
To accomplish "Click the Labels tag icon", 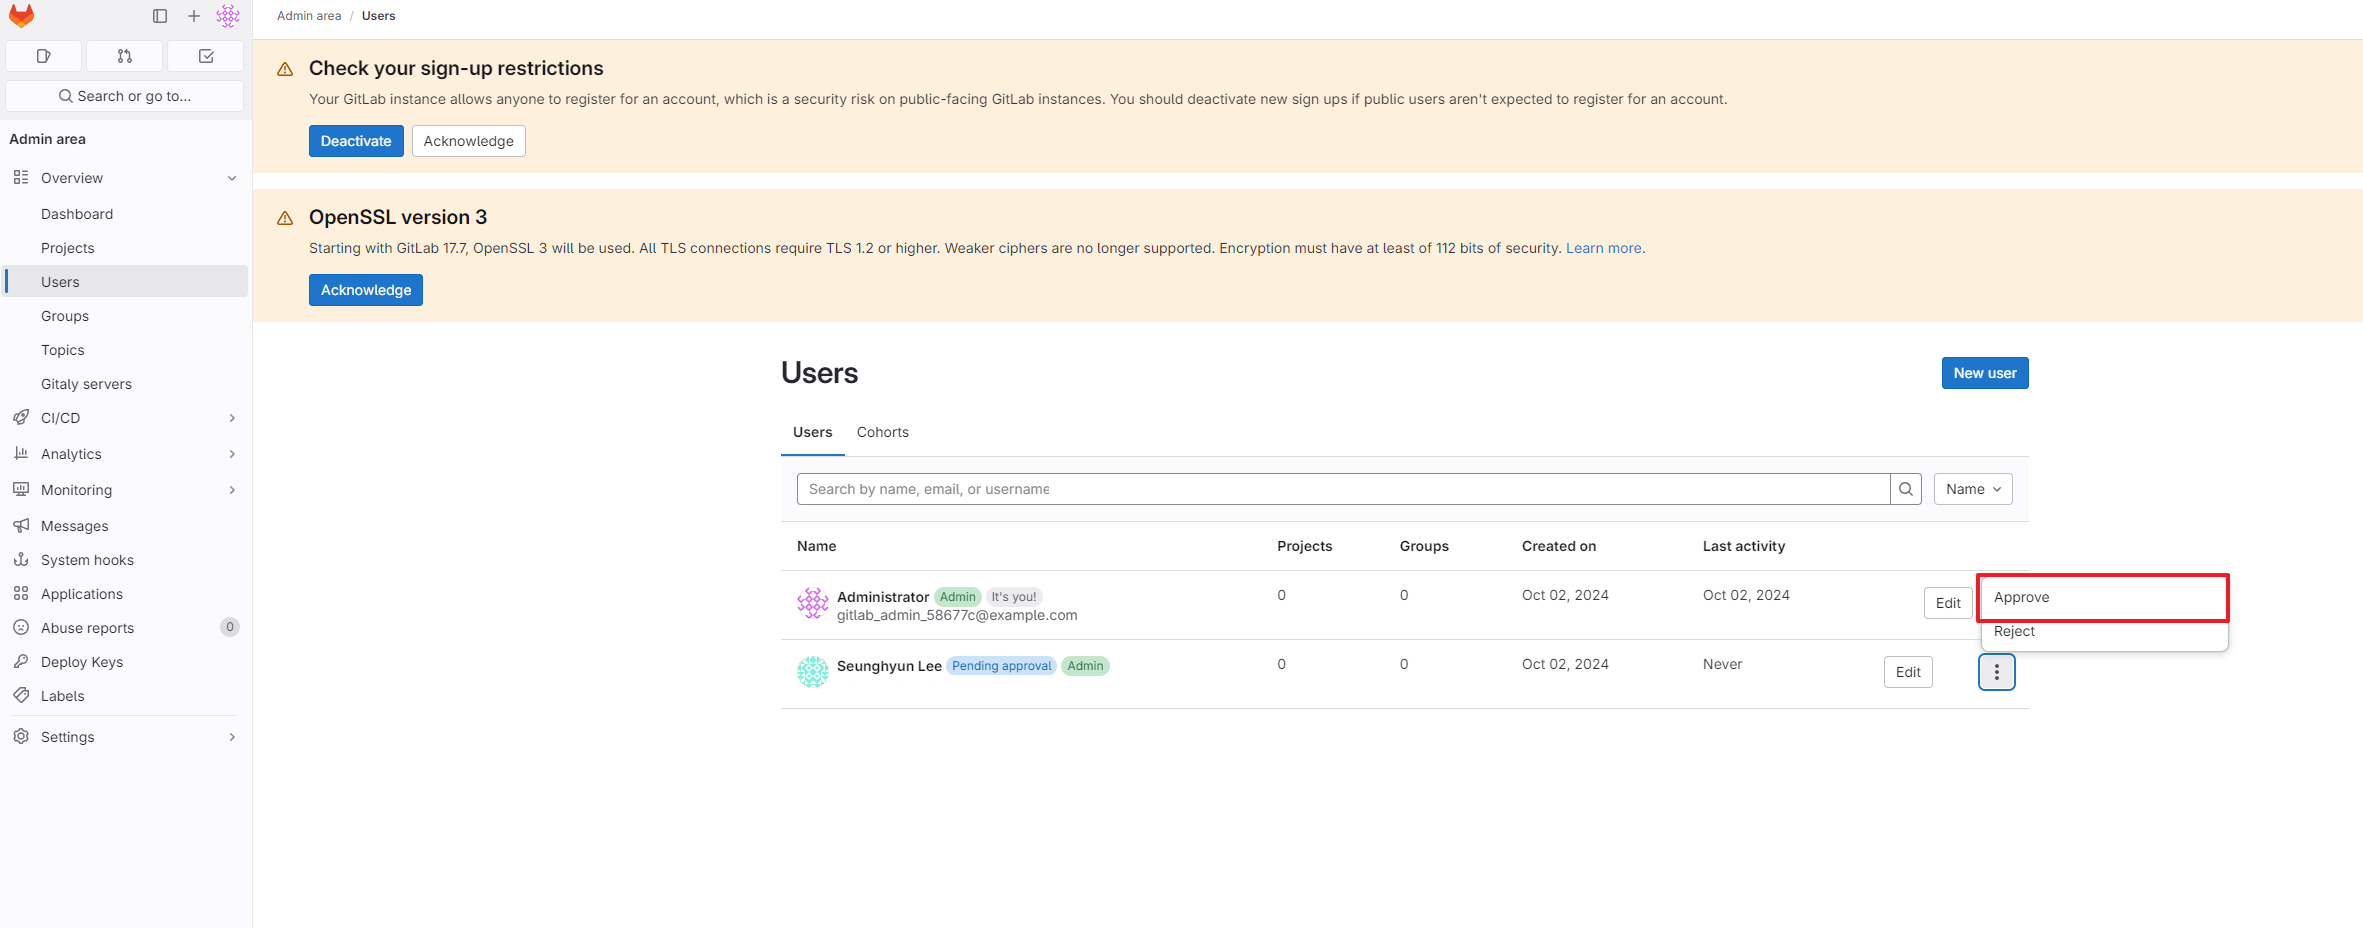I will pos(21,695).
